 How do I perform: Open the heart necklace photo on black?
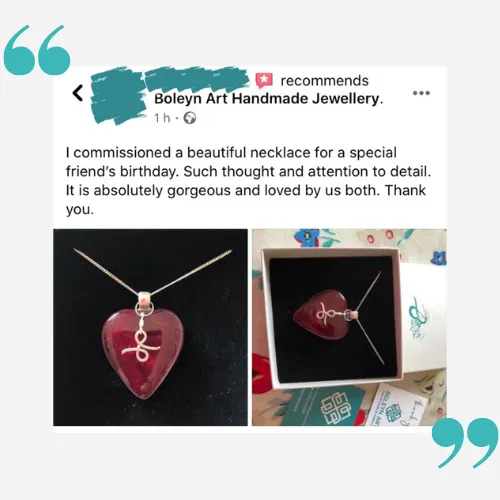click(150, 327)
